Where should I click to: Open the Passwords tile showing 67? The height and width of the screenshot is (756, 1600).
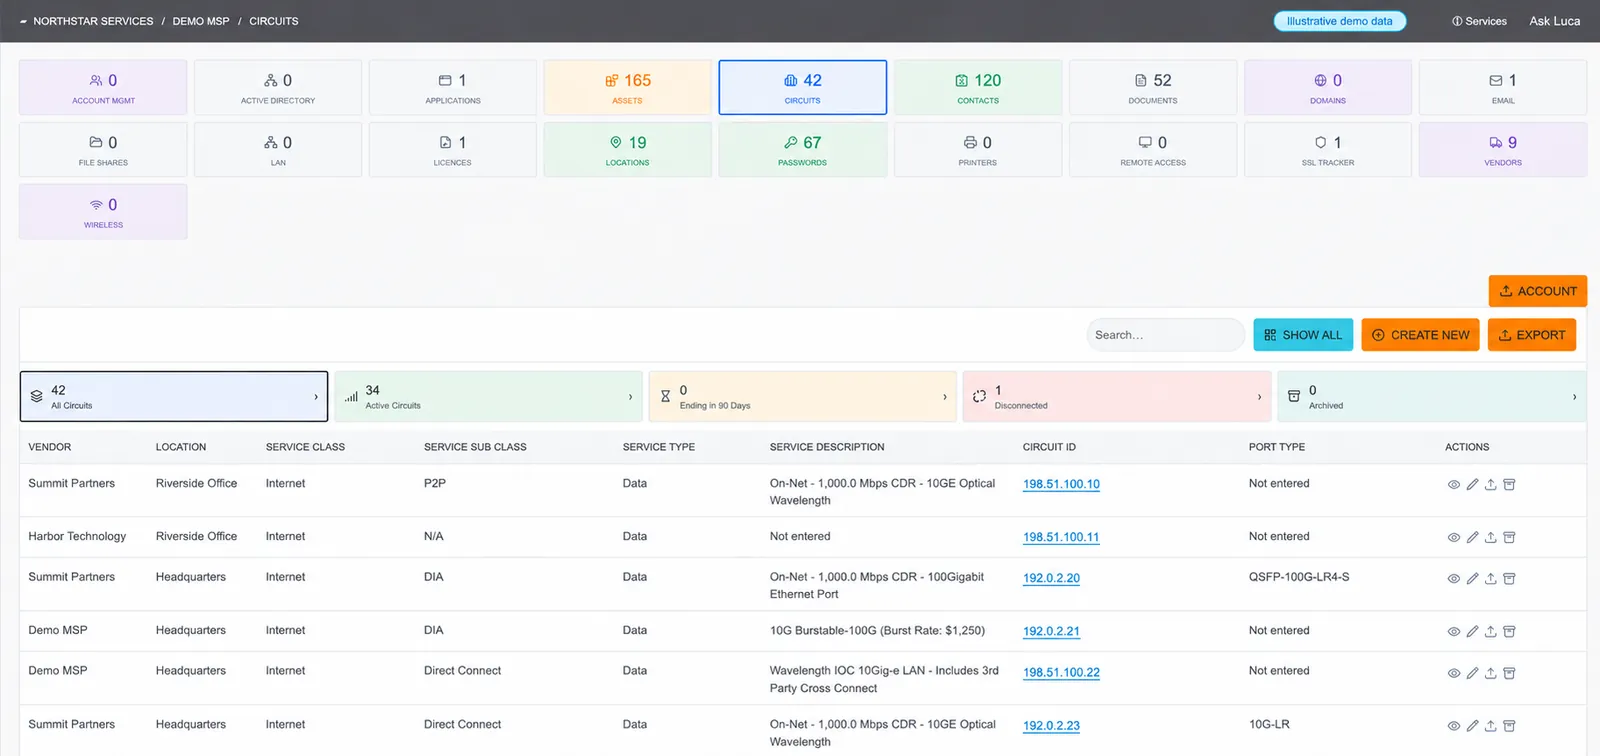pyautogui.click(x=802, y=149)
